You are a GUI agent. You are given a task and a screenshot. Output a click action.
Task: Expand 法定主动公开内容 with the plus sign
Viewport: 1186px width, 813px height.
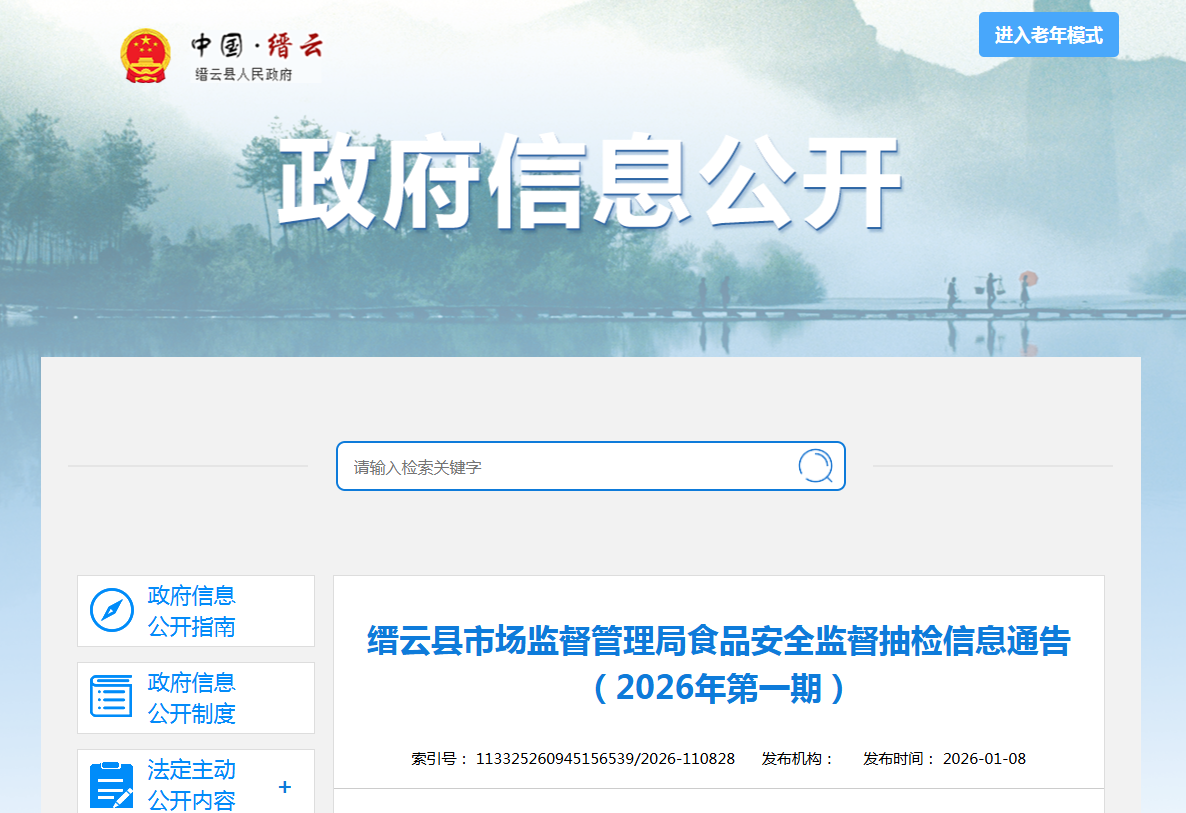[285, 787]
